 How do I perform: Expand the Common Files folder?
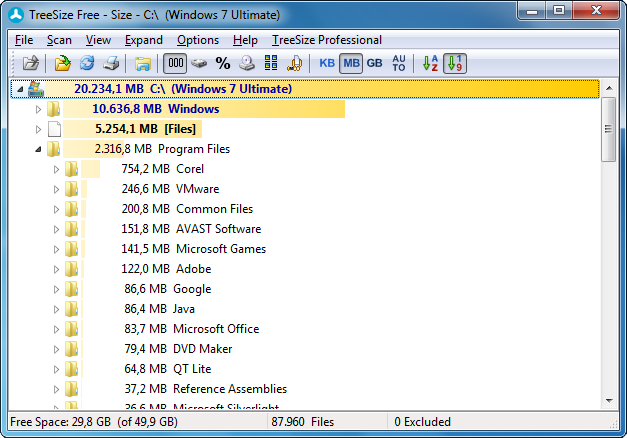pyautogui.click(x=56, y=209)
